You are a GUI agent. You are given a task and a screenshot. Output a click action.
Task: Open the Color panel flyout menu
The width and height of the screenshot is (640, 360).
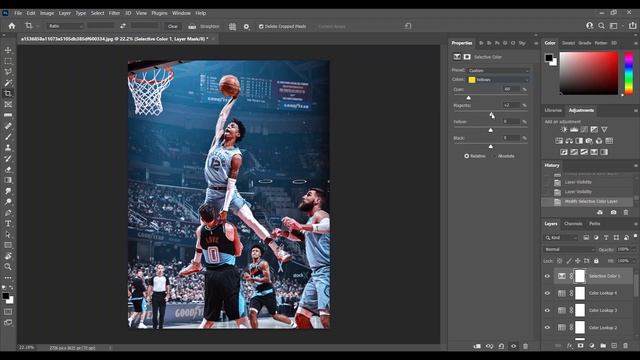[635, 43]
